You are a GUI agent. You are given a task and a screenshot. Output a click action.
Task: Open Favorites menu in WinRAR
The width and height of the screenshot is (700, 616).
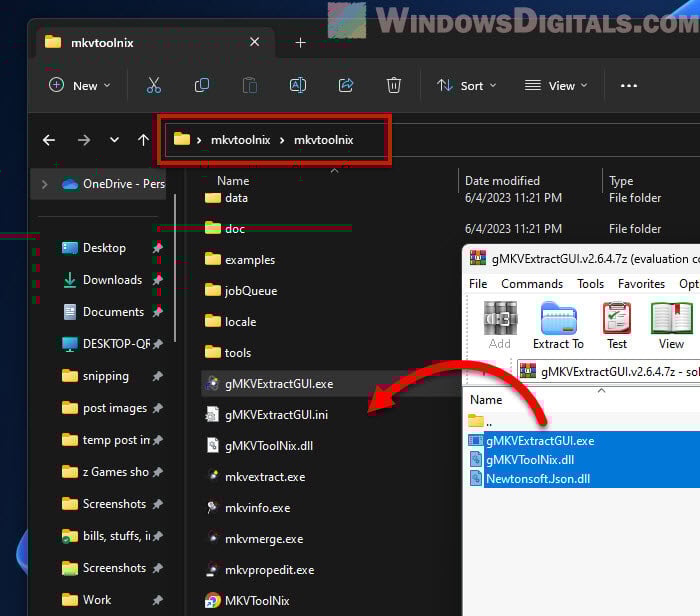pyautogui.click(x=641, y=284)
